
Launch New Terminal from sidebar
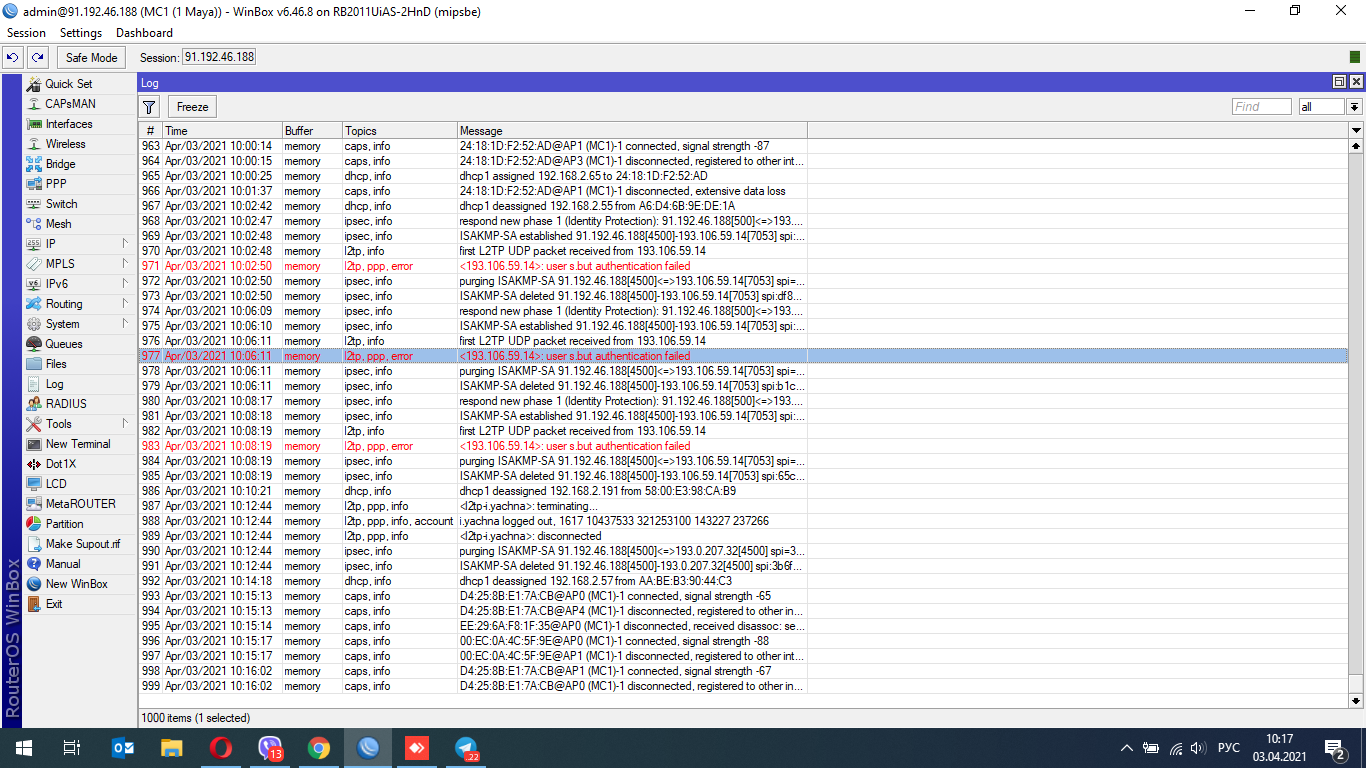click(x=68, y=444)
